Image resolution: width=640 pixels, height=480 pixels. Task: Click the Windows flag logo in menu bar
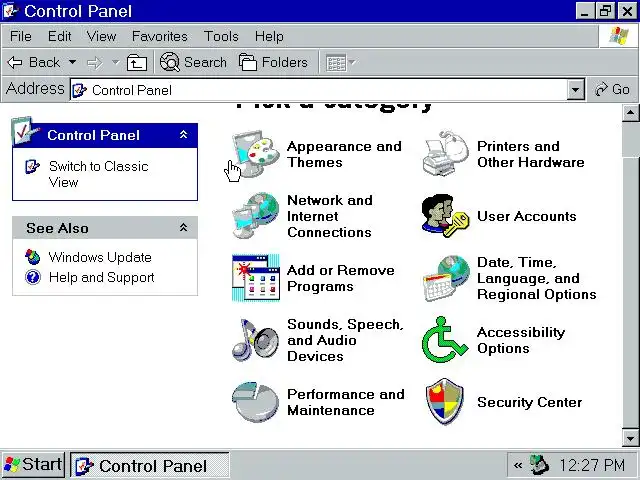point(618,36)
